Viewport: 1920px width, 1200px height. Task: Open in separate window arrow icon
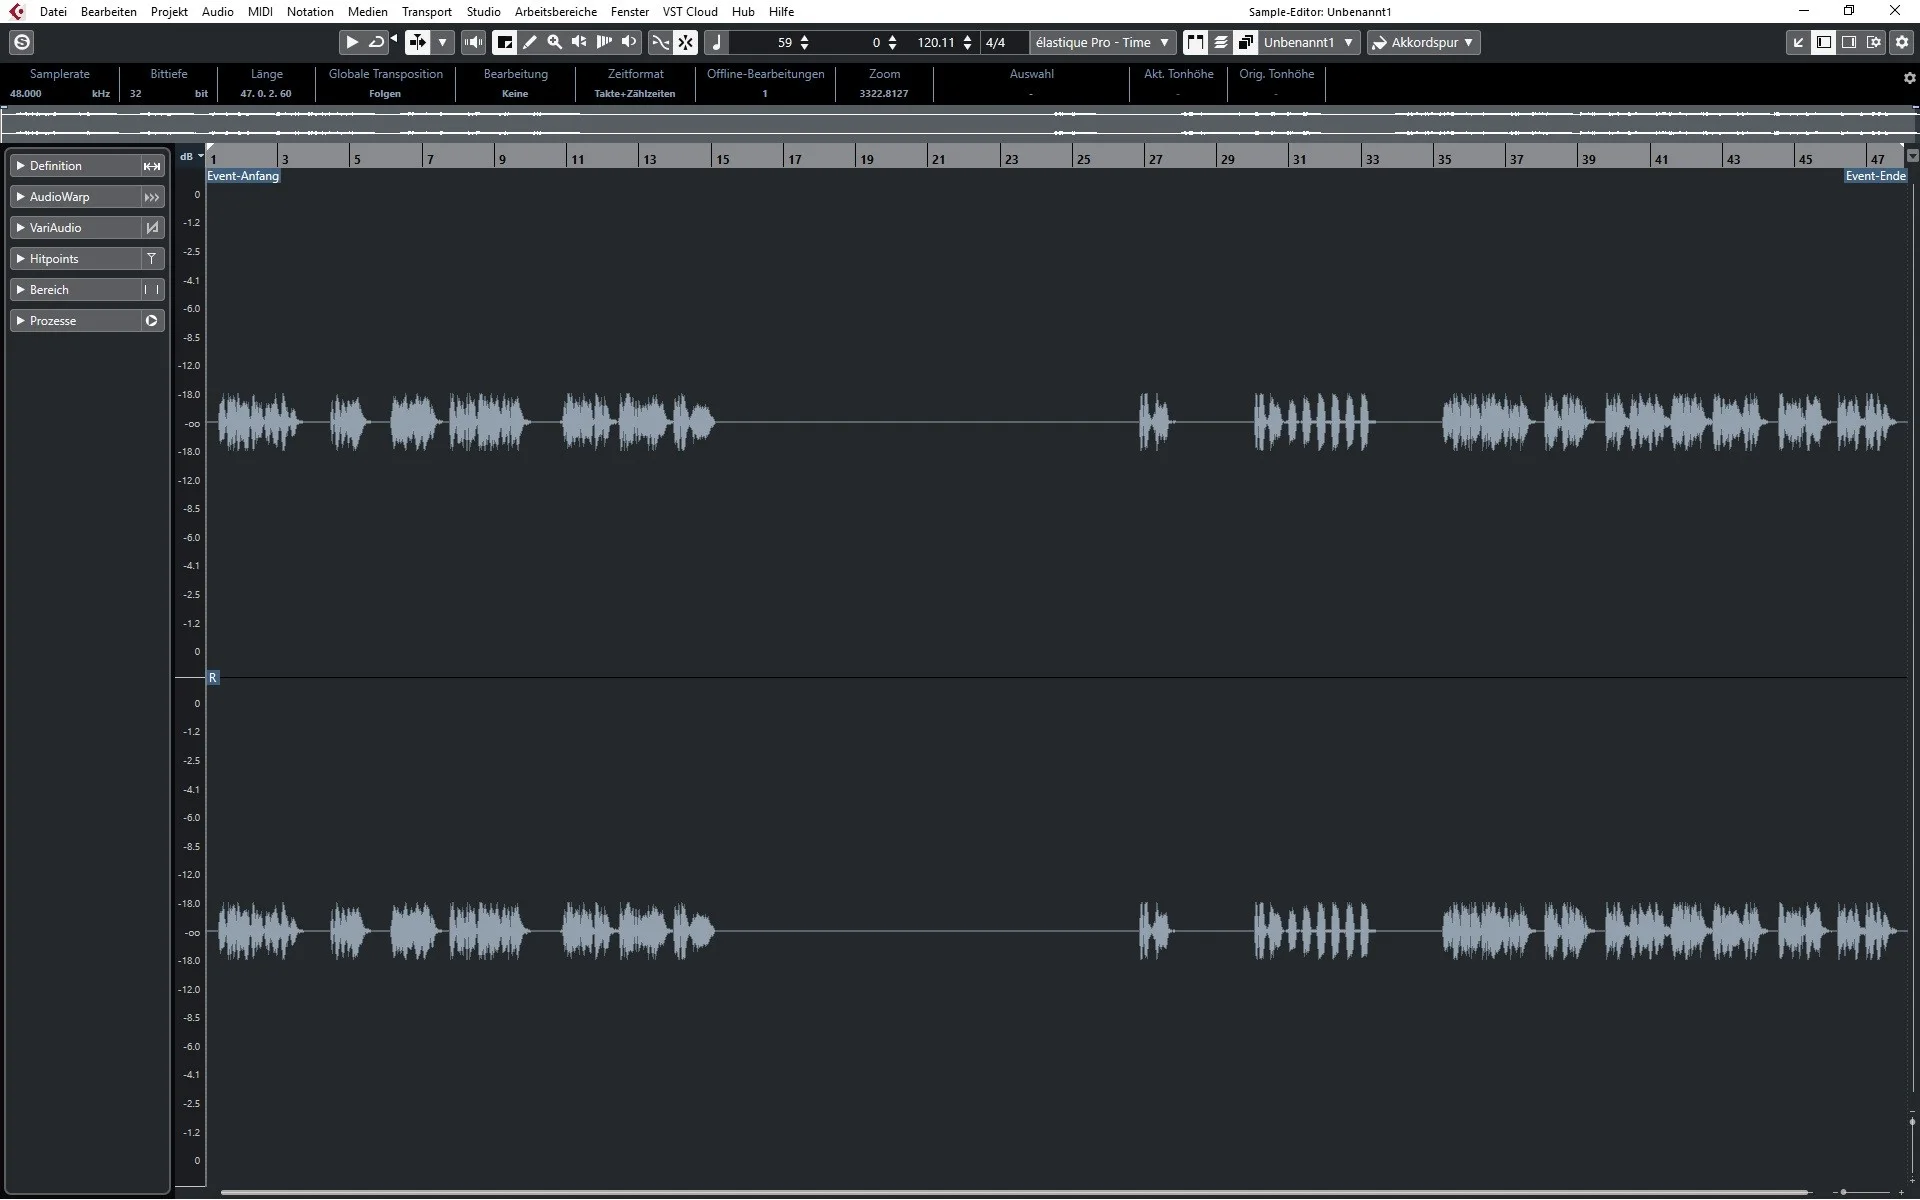1798,42
